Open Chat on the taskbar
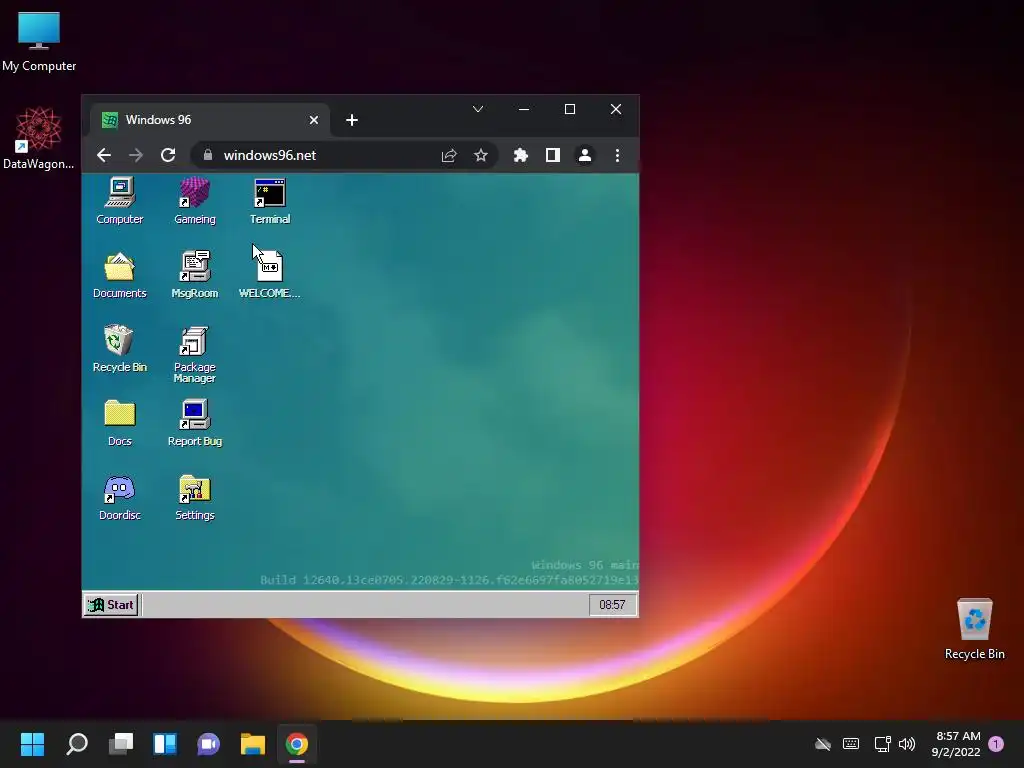The width and height of the screenshot is (1024, 768). pos(208,744)
